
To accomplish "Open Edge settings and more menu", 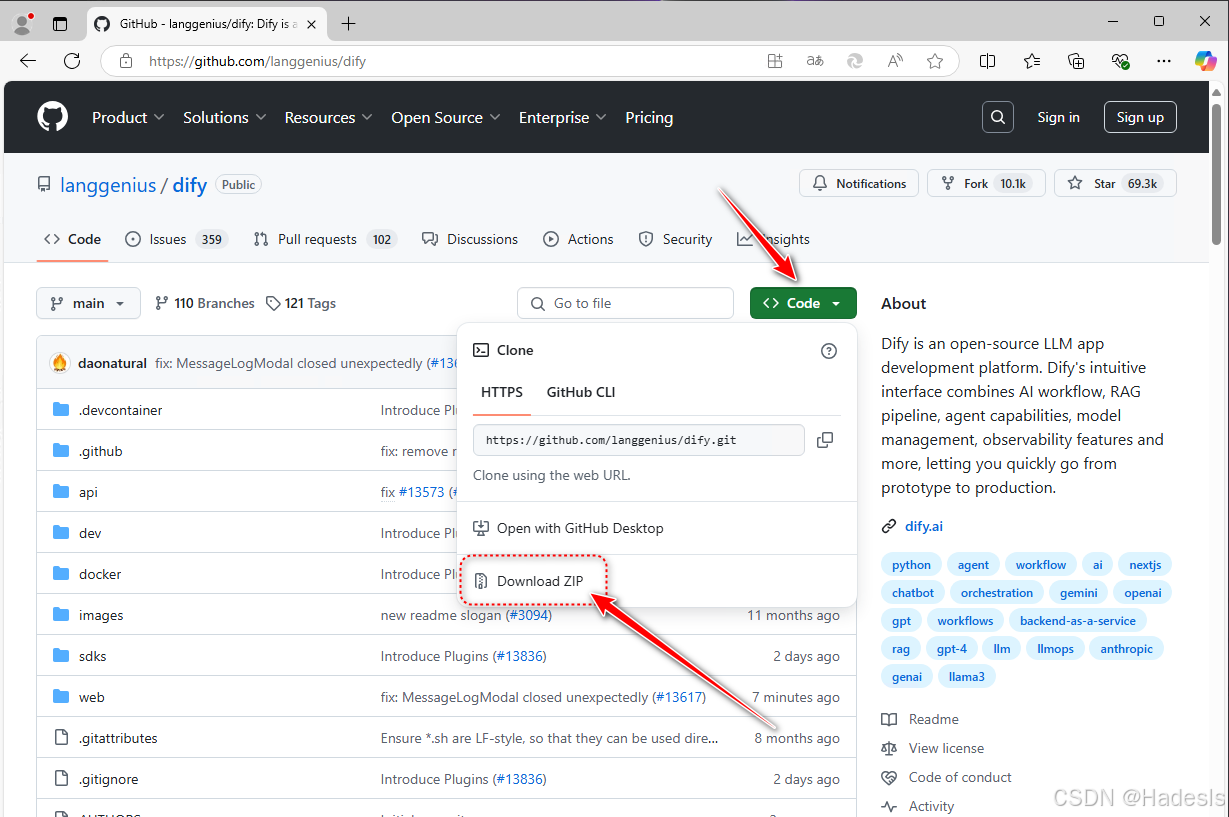I will point(1164,61).
